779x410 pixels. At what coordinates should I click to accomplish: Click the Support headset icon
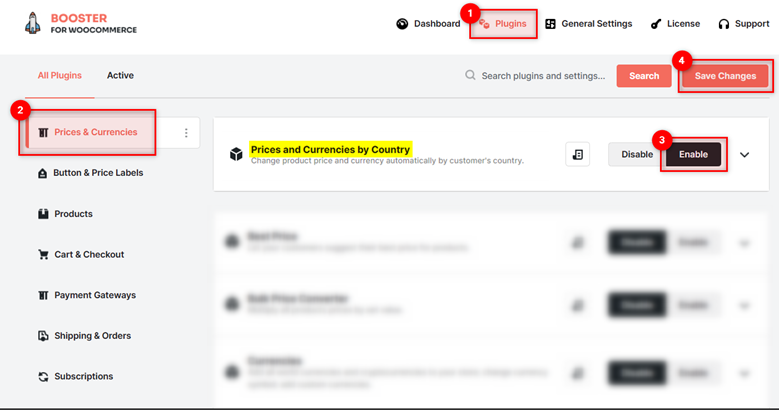click(x=723, y=24)
